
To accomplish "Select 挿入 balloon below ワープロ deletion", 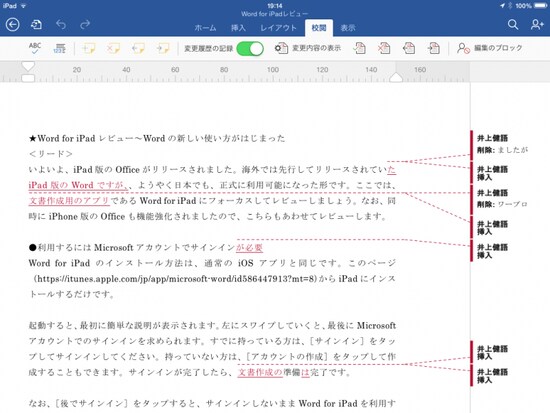I will pos(492,227).
